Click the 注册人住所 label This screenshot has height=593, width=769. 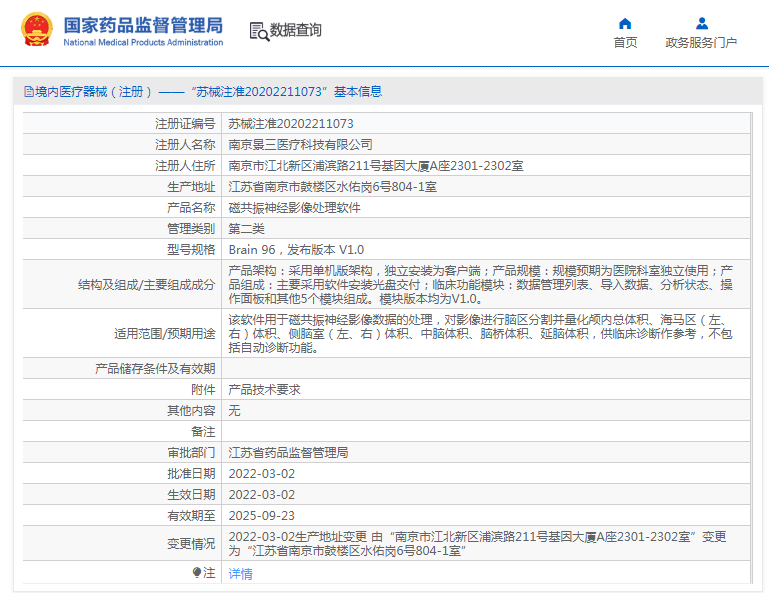pyautogui.click(x=185, y=166)
